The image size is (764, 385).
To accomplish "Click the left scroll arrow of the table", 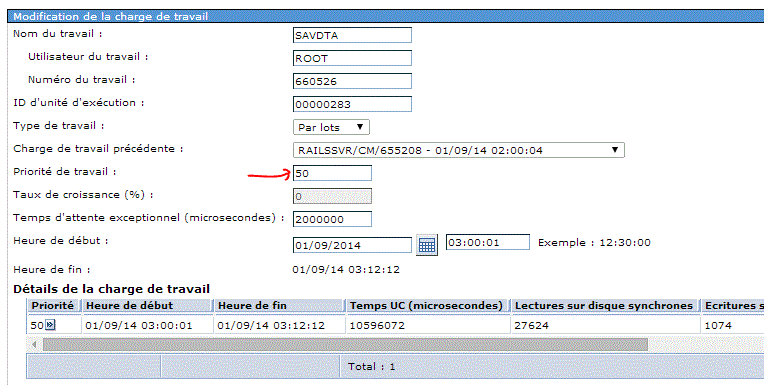I will click(x=34, y=345).
